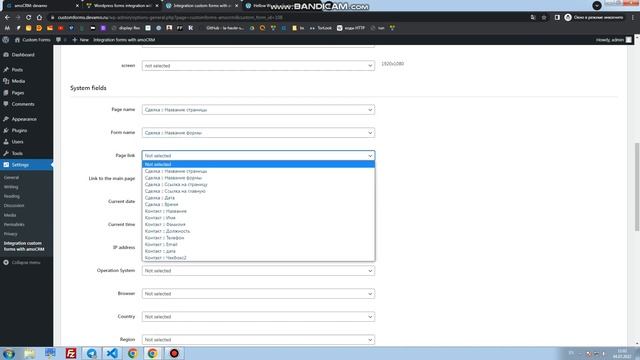Open Telegram from the taskbar
Viewport: 640px width, 360px height.
click(91, 353)
